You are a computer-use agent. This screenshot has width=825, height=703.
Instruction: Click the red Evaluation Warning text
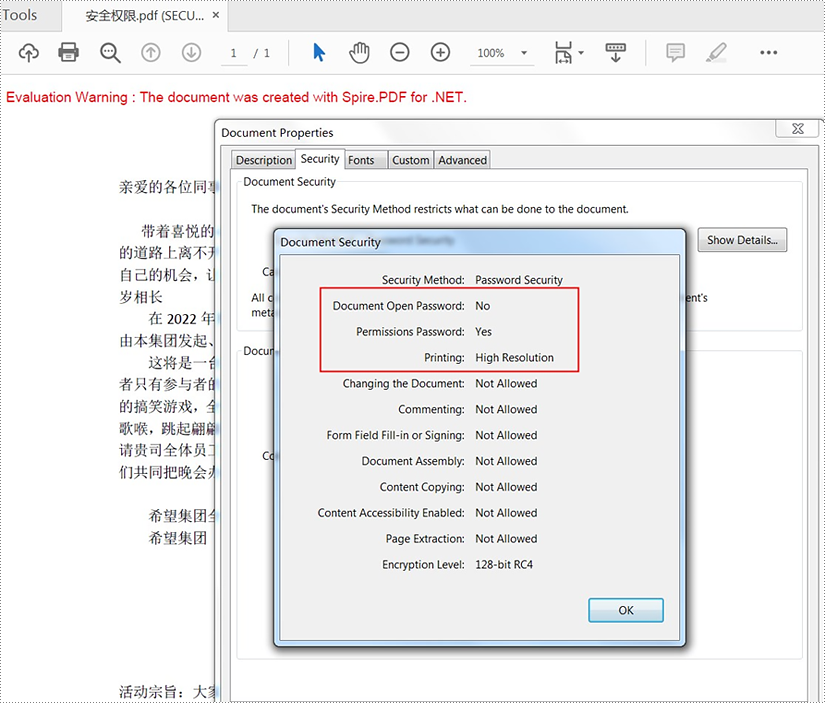tap(236, 97)
